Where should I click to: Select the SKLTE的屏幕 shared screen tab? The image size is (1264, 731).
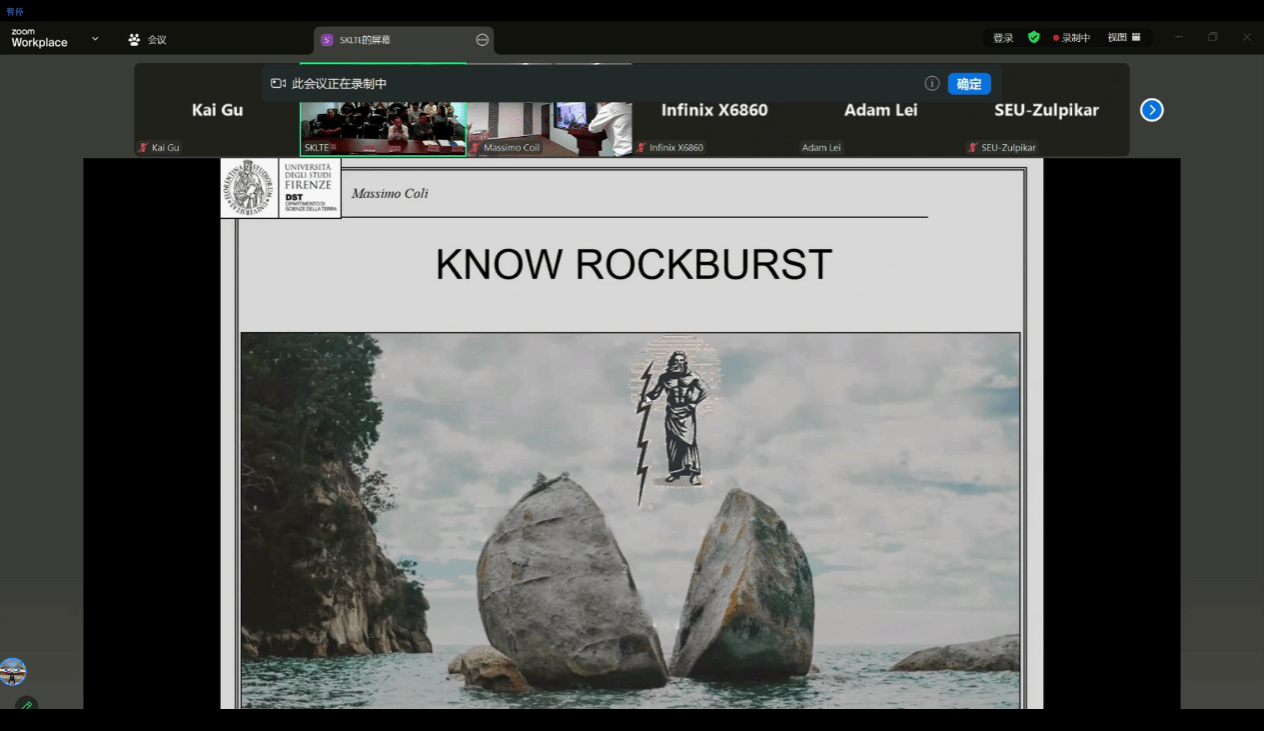coord(364,40)
